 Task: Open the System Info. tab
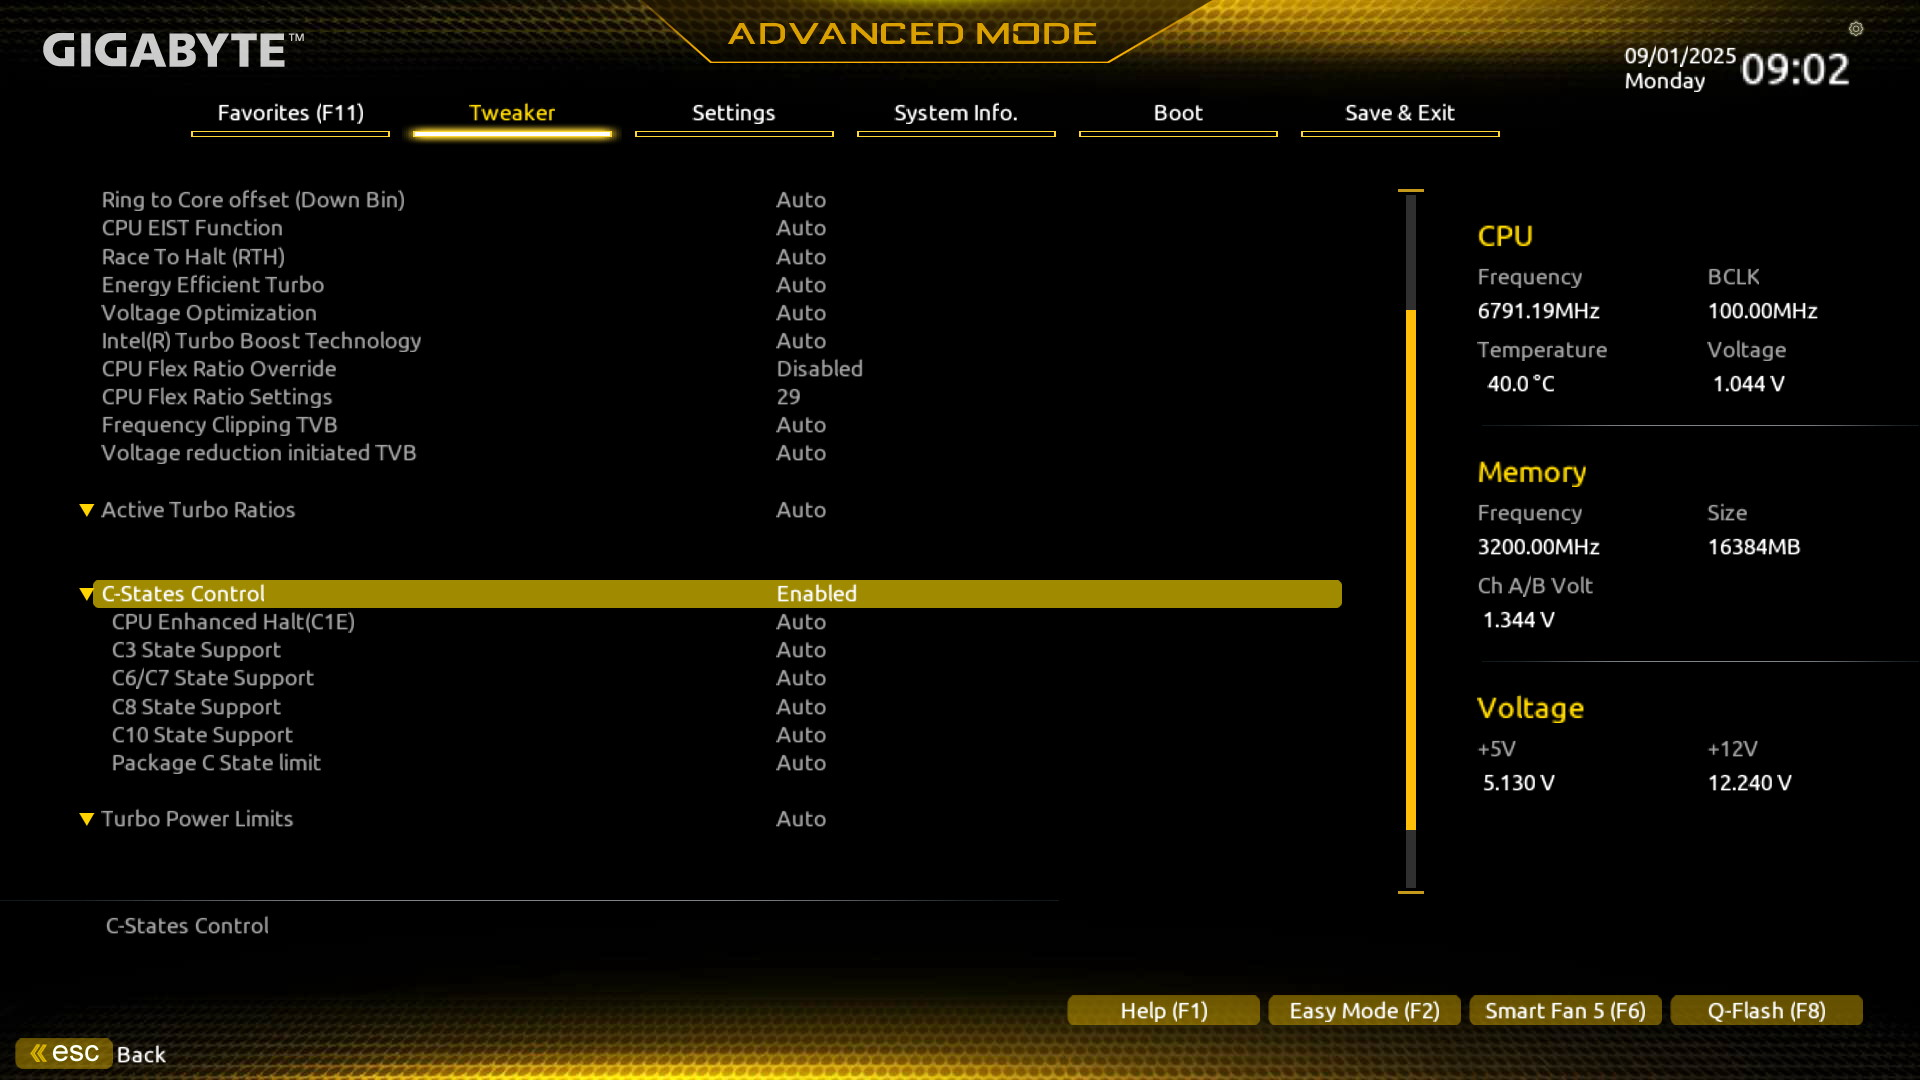[955, 113]
